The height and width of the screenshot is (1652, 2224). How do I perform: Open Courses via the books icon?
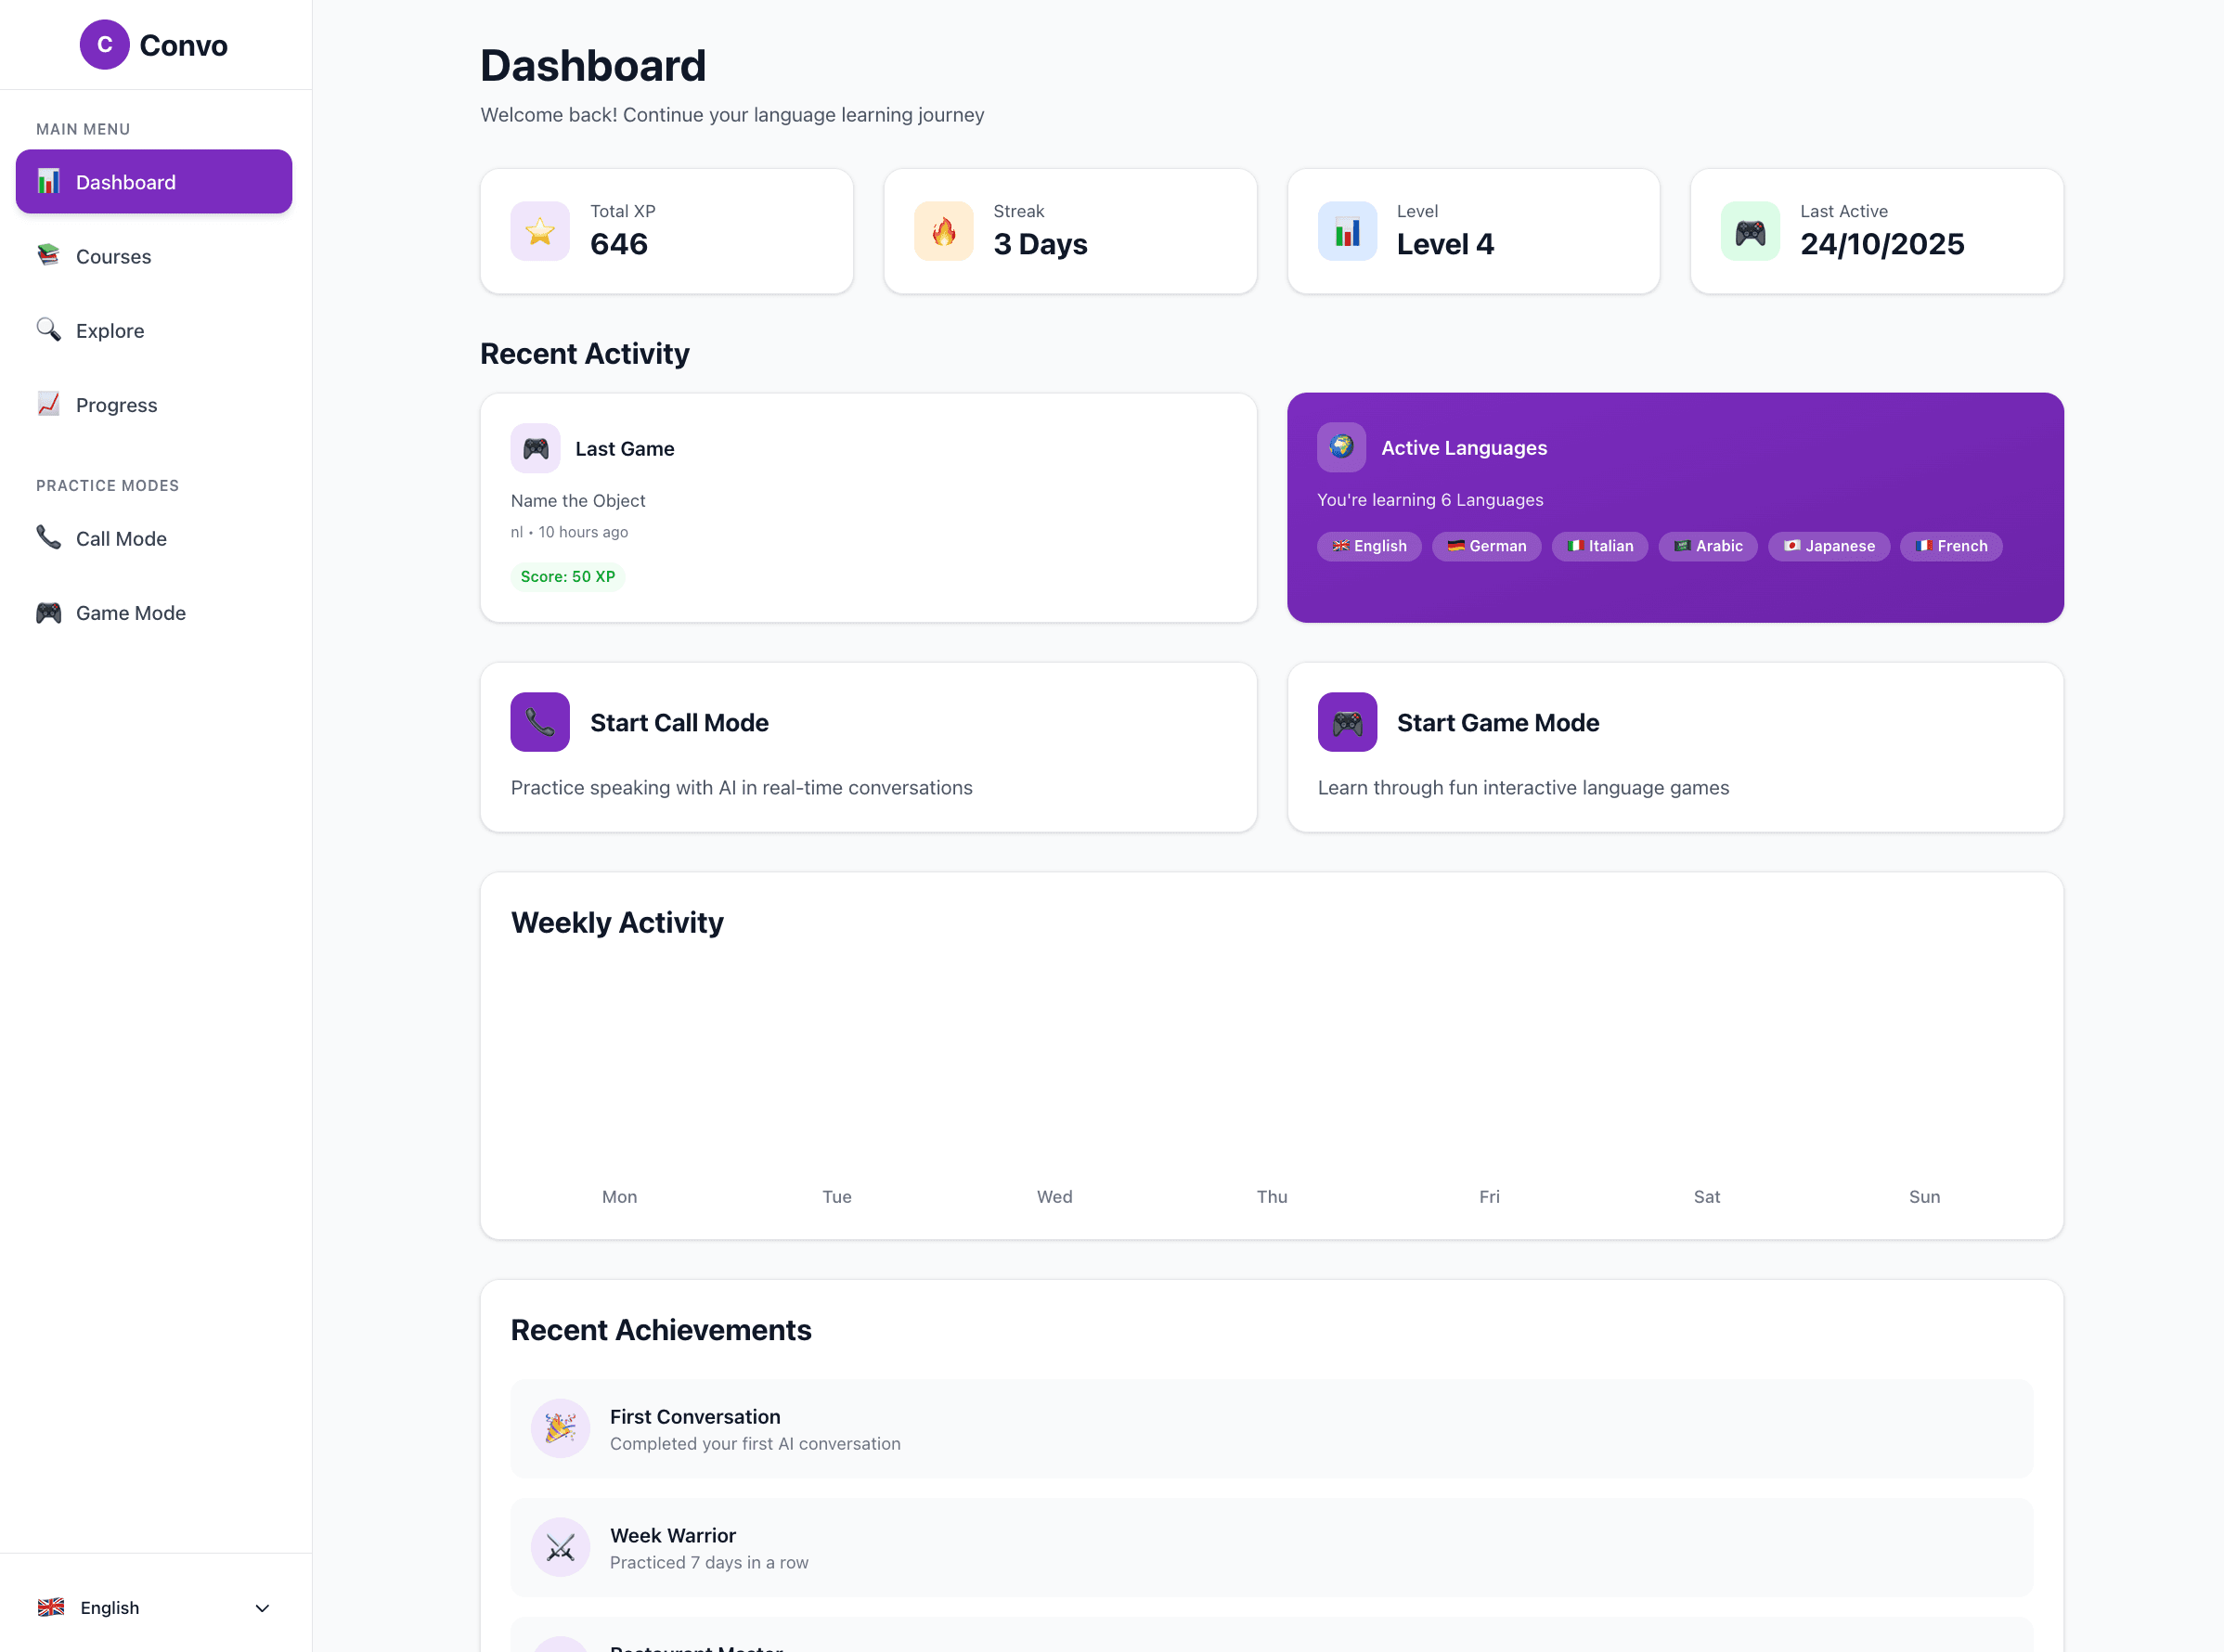pyautogui.click(x=48, y=256)
